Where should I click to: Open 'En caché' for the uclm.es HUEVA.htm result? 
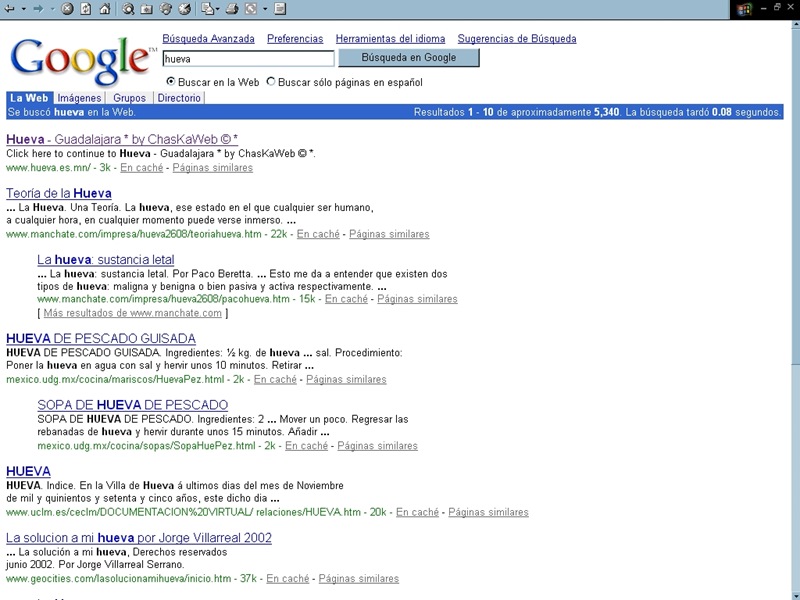coord(417,512)
